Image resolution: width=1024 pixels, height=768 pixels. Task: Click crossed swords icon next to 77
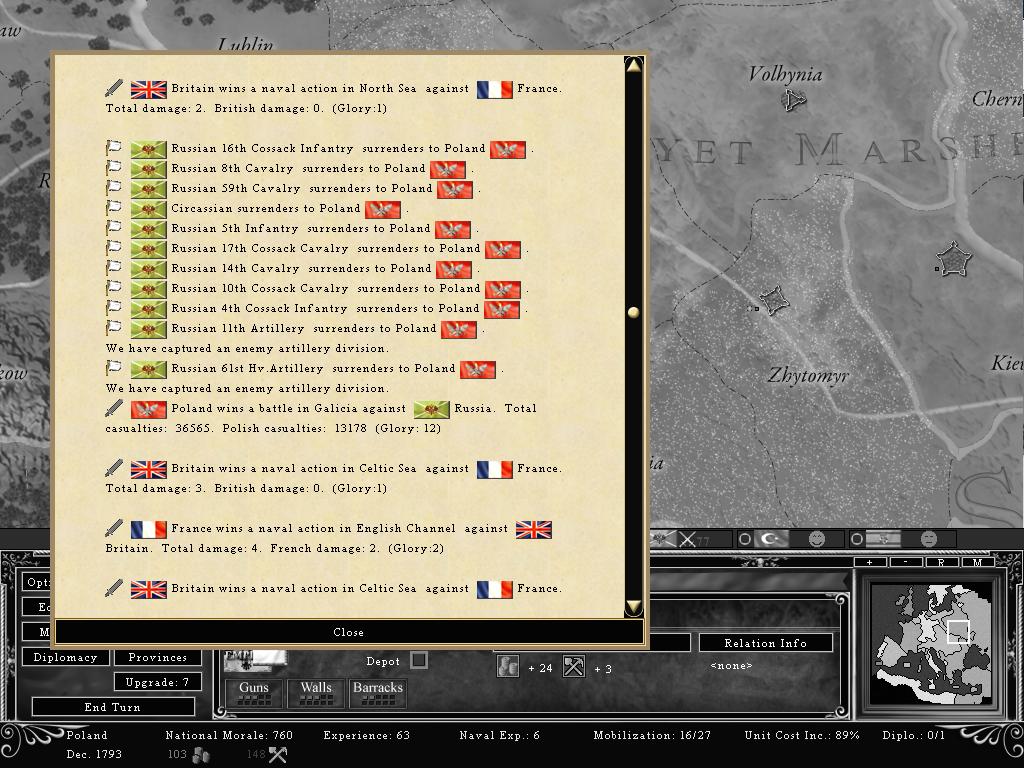[x=687, y=539]
